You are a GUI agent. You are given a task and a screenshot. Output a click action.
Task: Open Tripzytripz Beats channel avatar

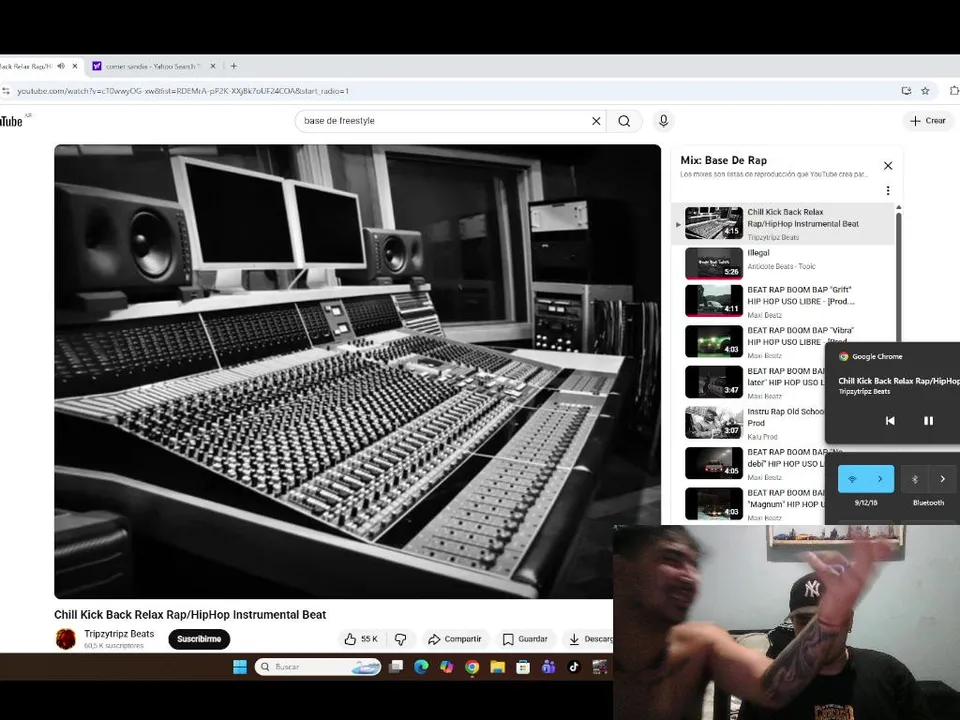click(x=66, y=639)
